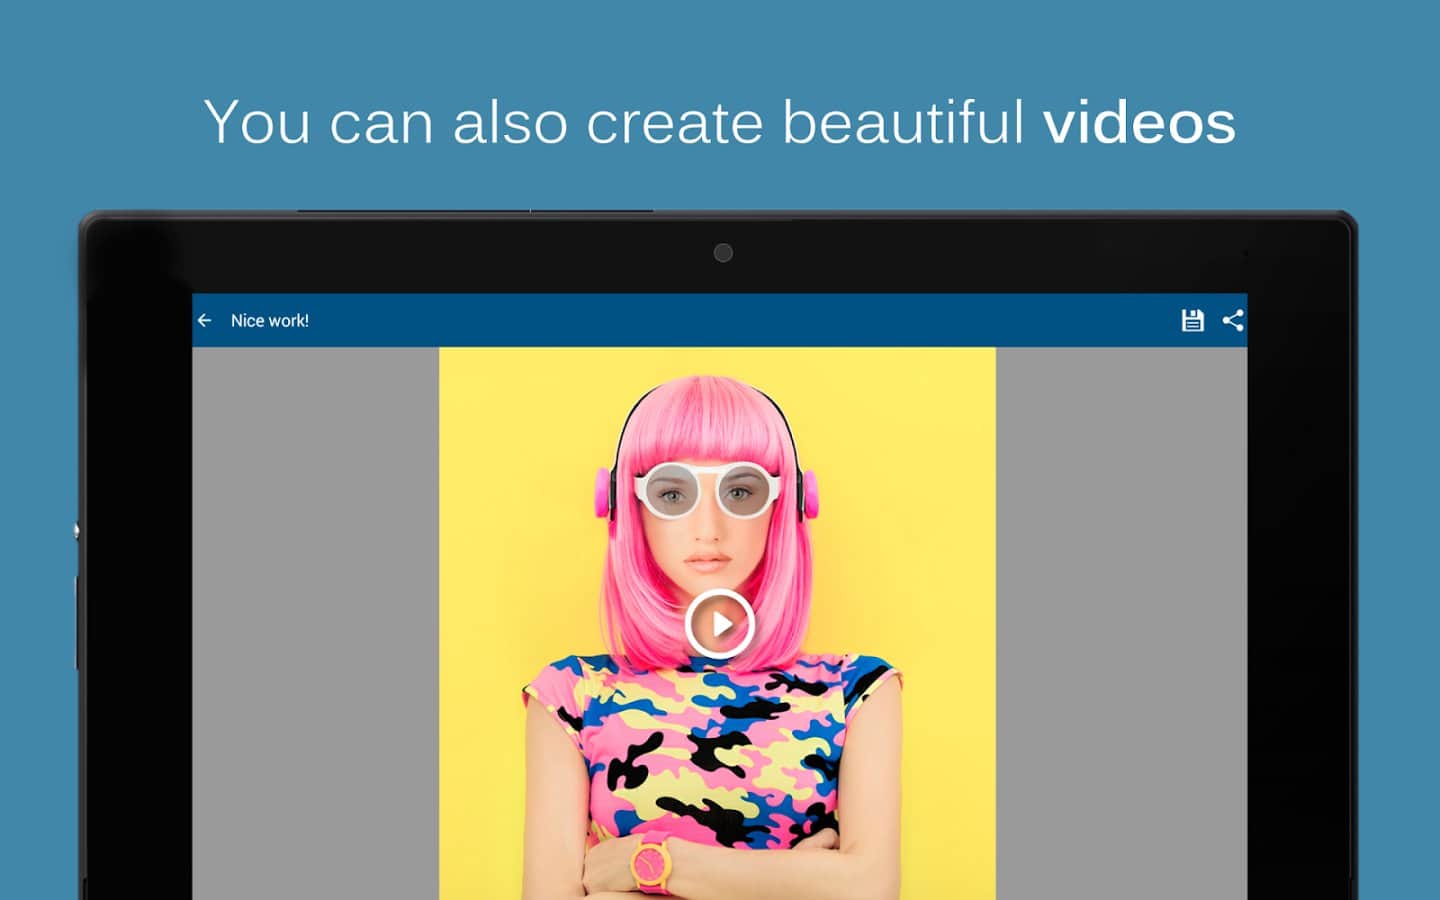Screen dimensions: 1440x900
Task: Click the tablet's black bezel beside the camera
Action: pos(900,253)
